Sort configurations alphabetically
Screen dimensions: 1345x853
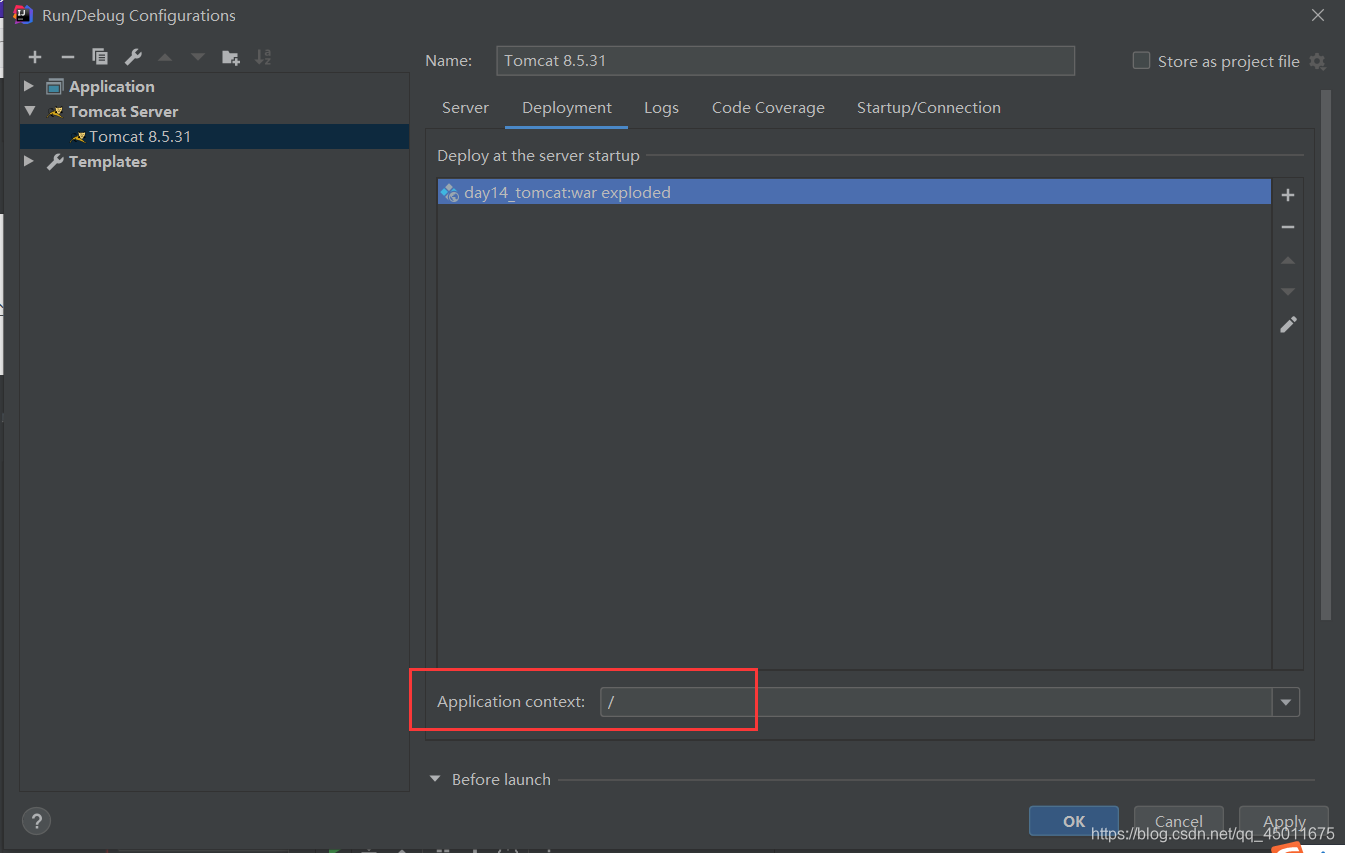[263, 57]
